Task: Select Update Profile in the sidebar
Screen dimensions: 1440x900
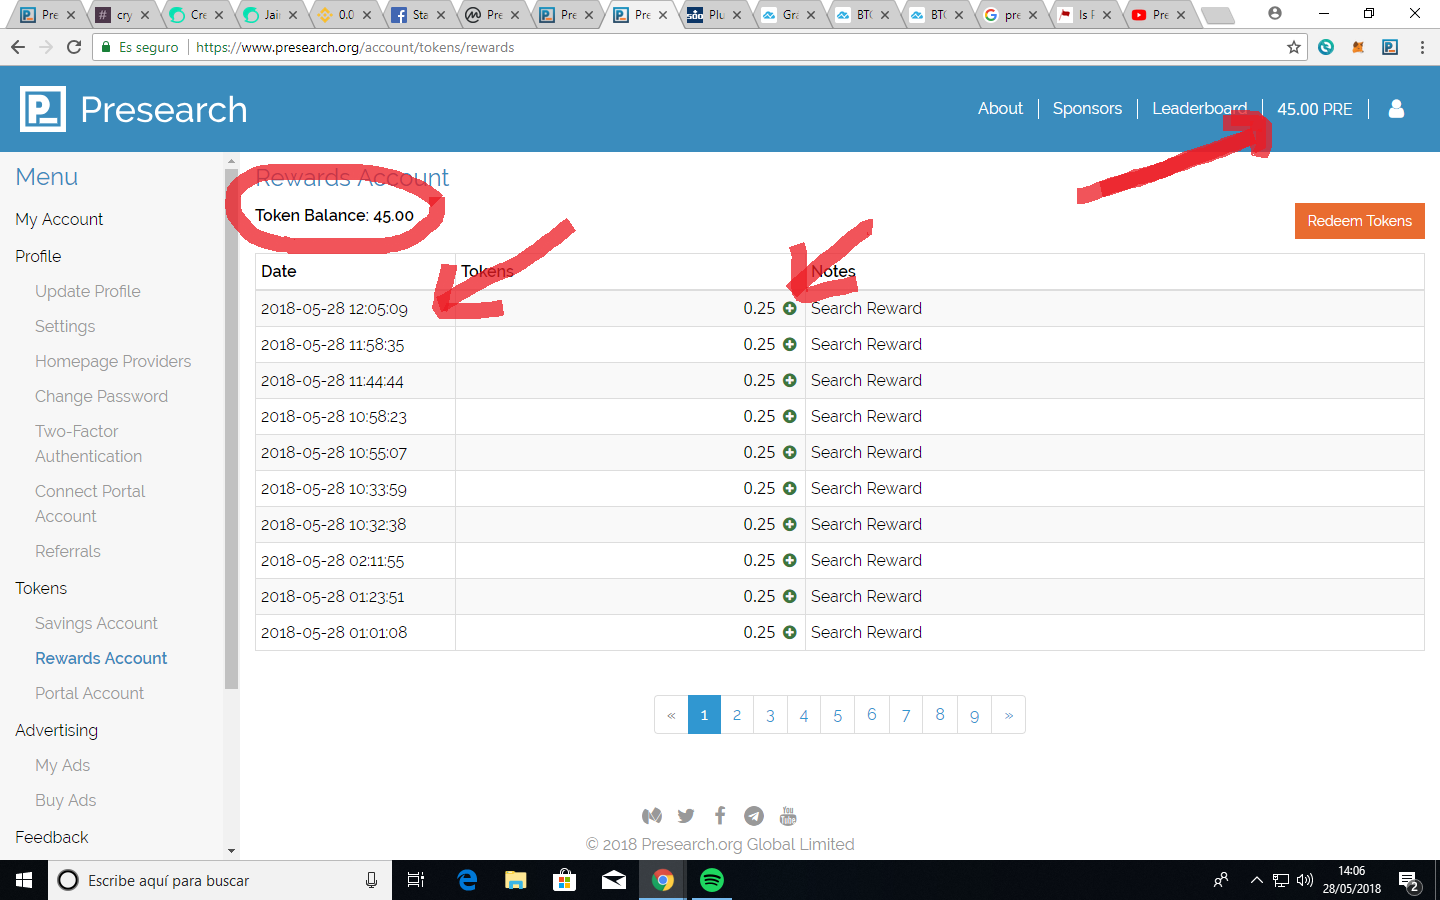Action: [88, 291]
